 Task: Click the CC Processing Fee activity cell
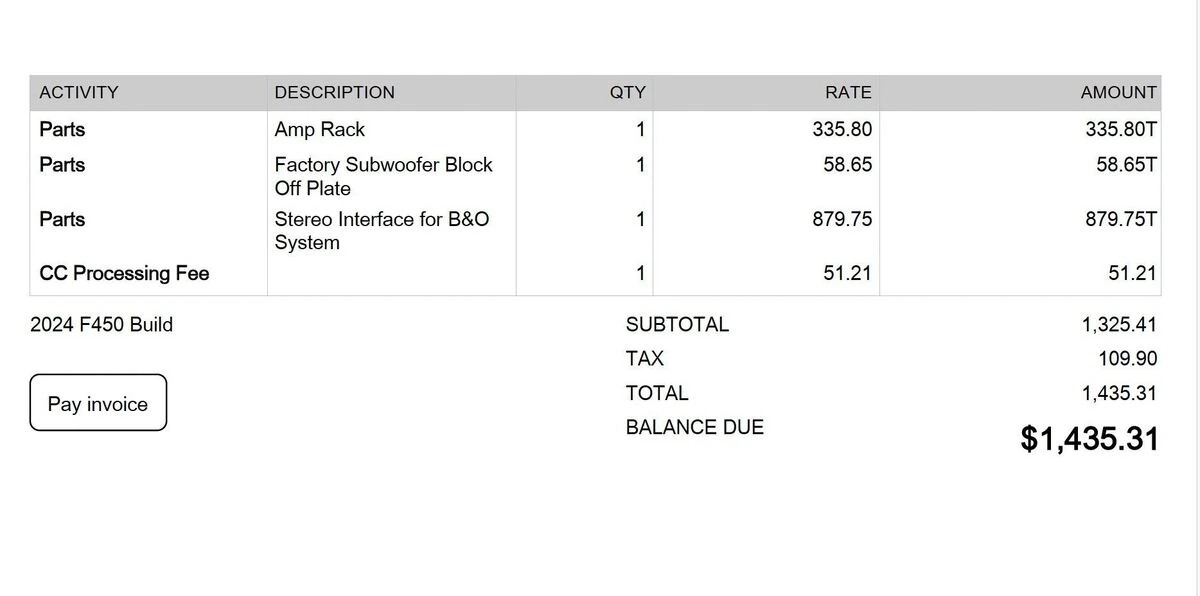(x=124, y=274)
